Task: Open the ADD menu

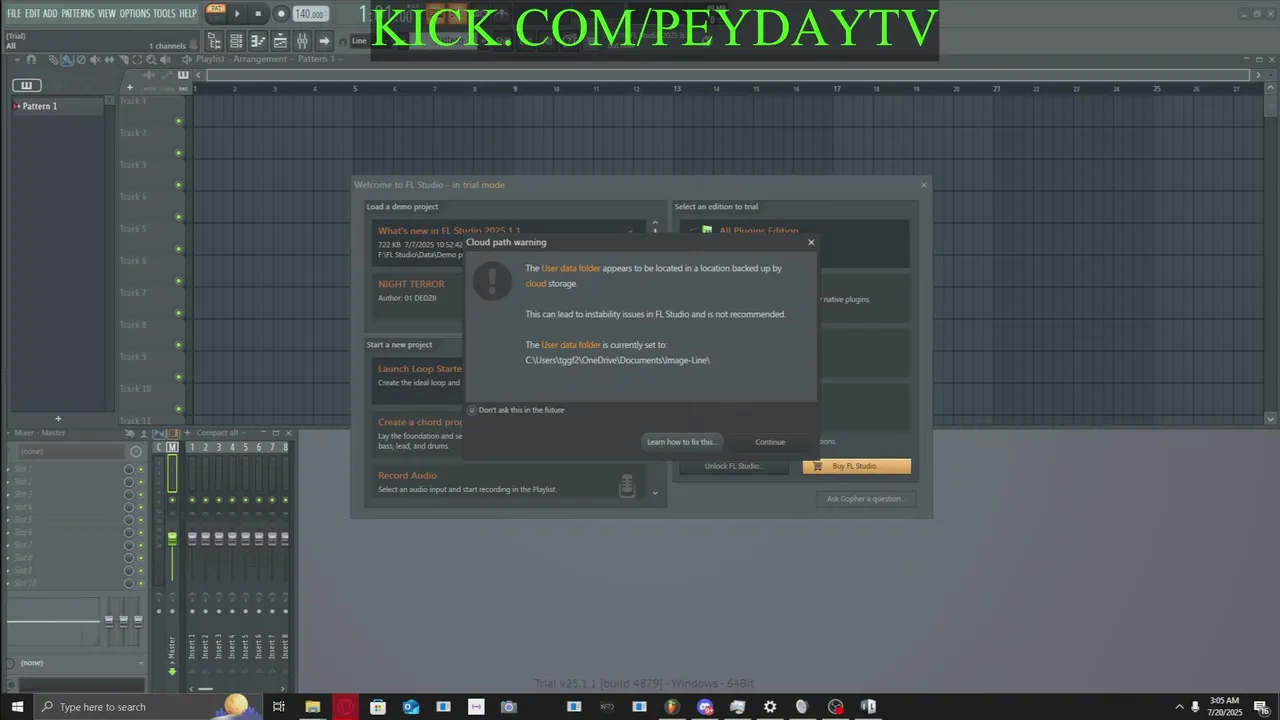Action: tap(50, 13)
